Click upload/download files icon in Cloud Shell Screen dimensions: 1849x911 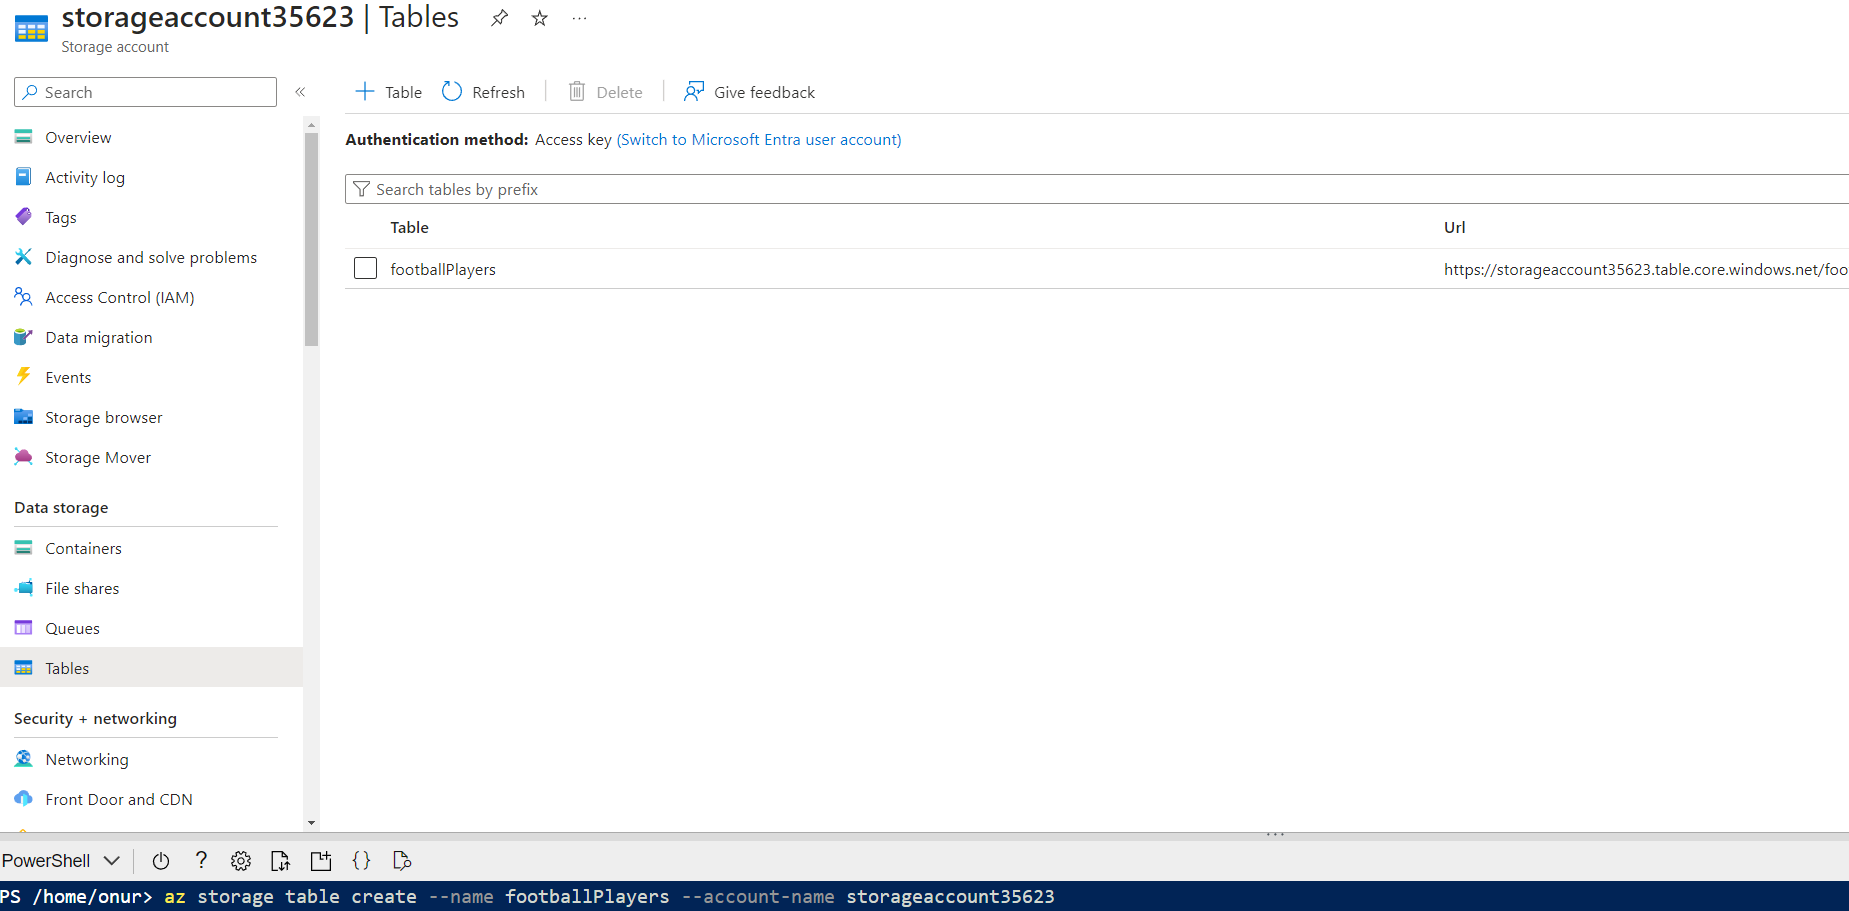click(281, 861)
